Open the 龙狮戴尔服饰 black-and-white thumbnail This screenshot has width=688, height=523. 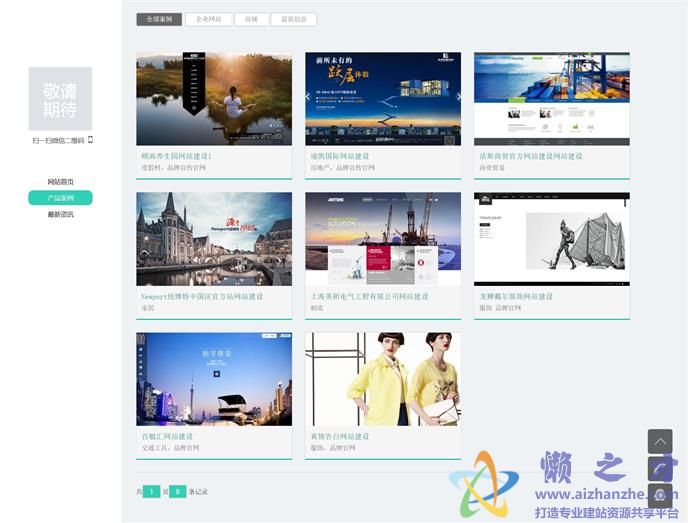pos(551,239)
